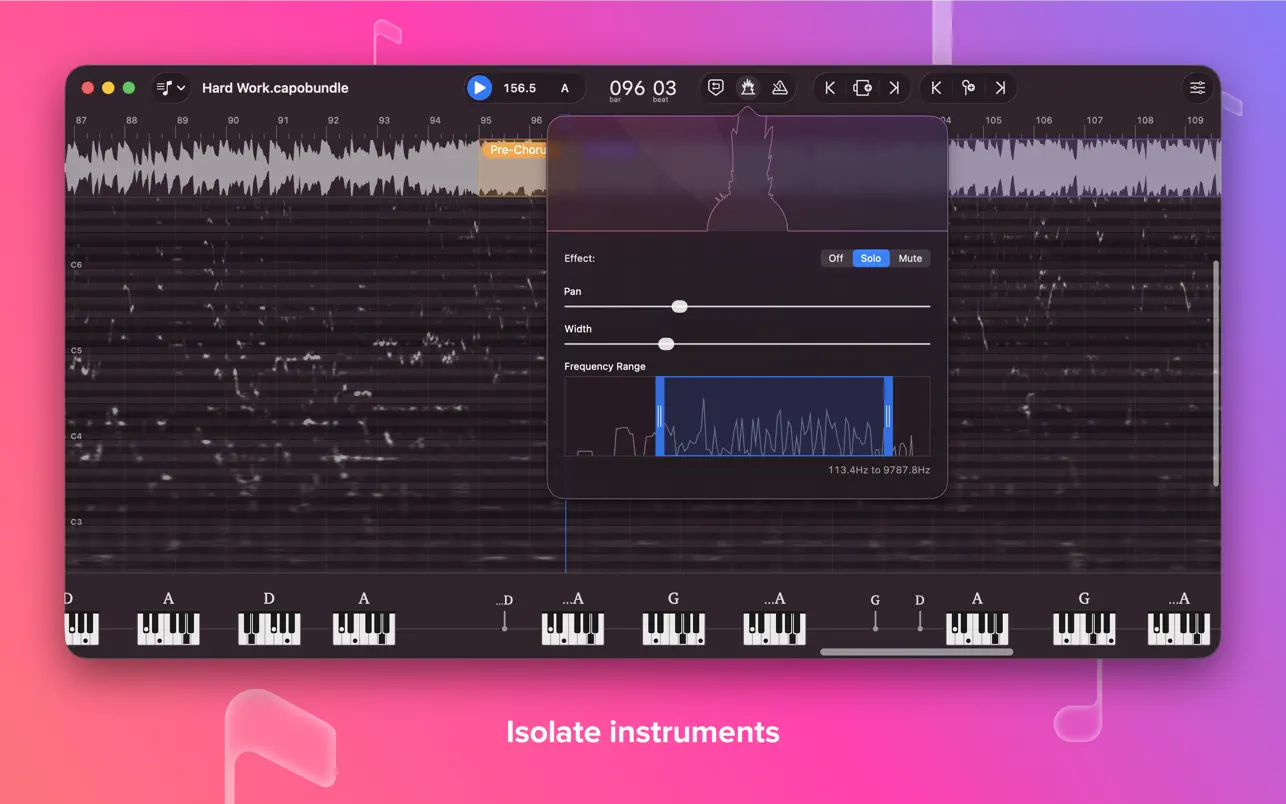
Task: Open the music note view dropdown
Action: (x=171, y=88)
